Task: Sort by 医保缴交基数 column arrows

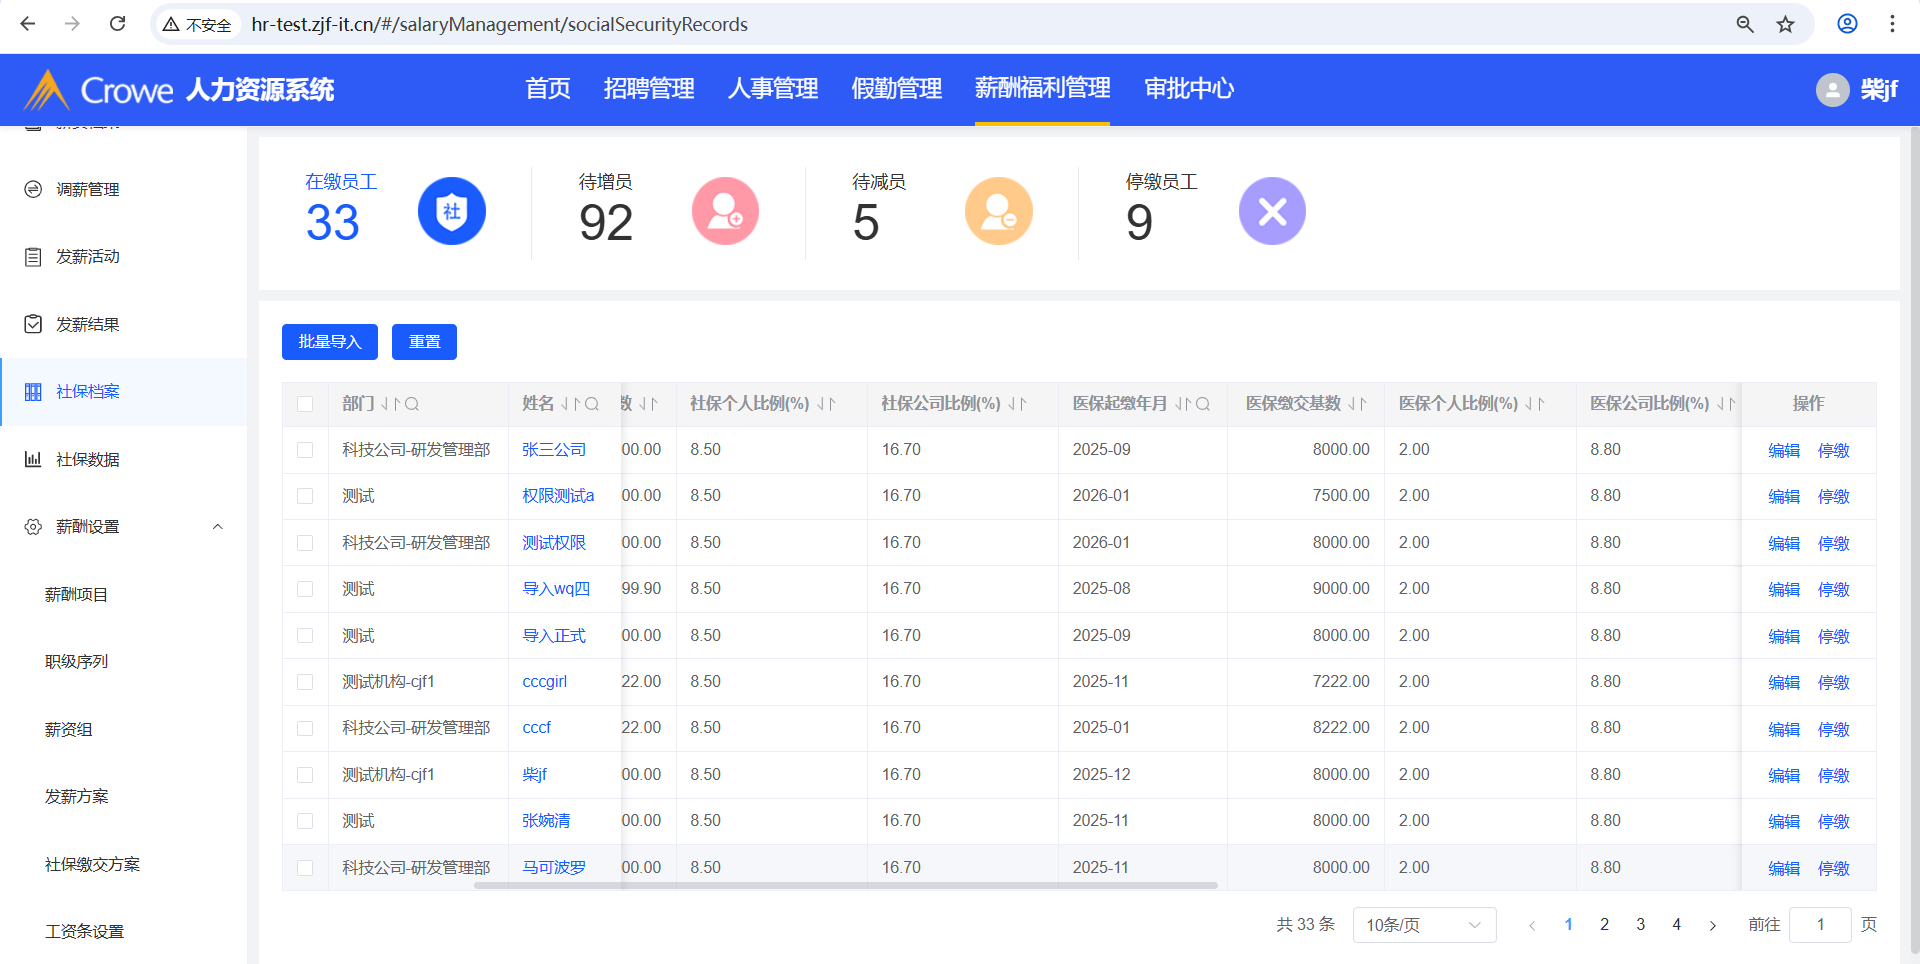Action: (x=1357, y=404)
